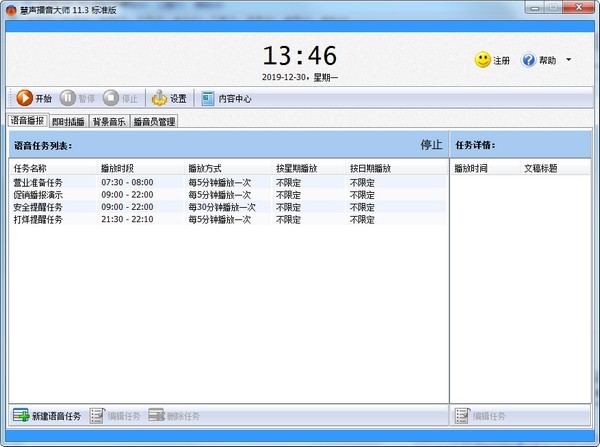This screenshot has width=600, height=447.
Task: Open the 播音员管理 tab
Action: click(x=154, y=122)
